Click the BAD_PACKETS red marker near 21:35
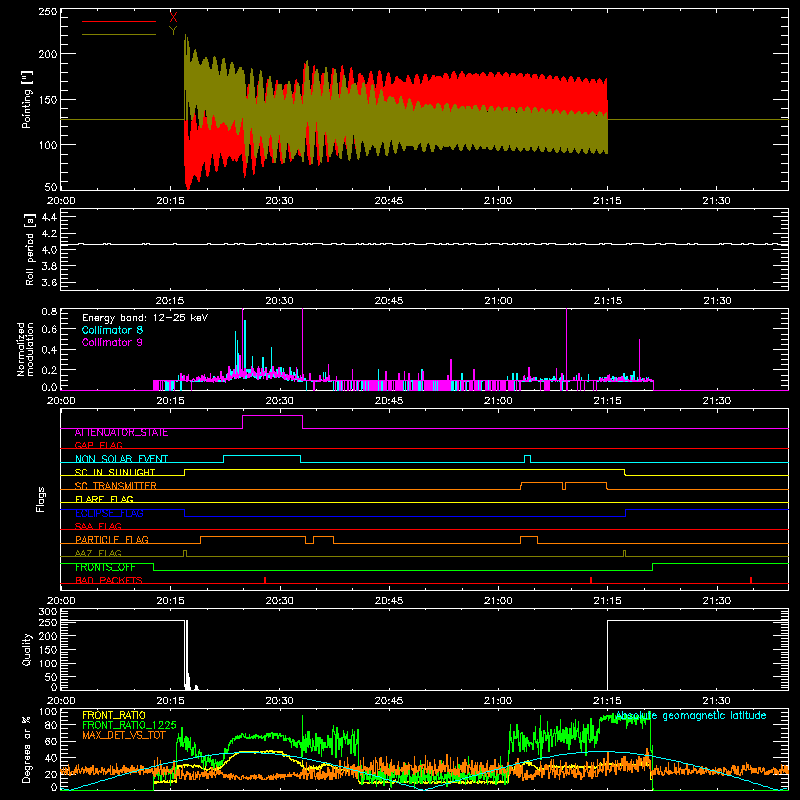The height and width of the screenshot is (800, 800). pos(751,580)
